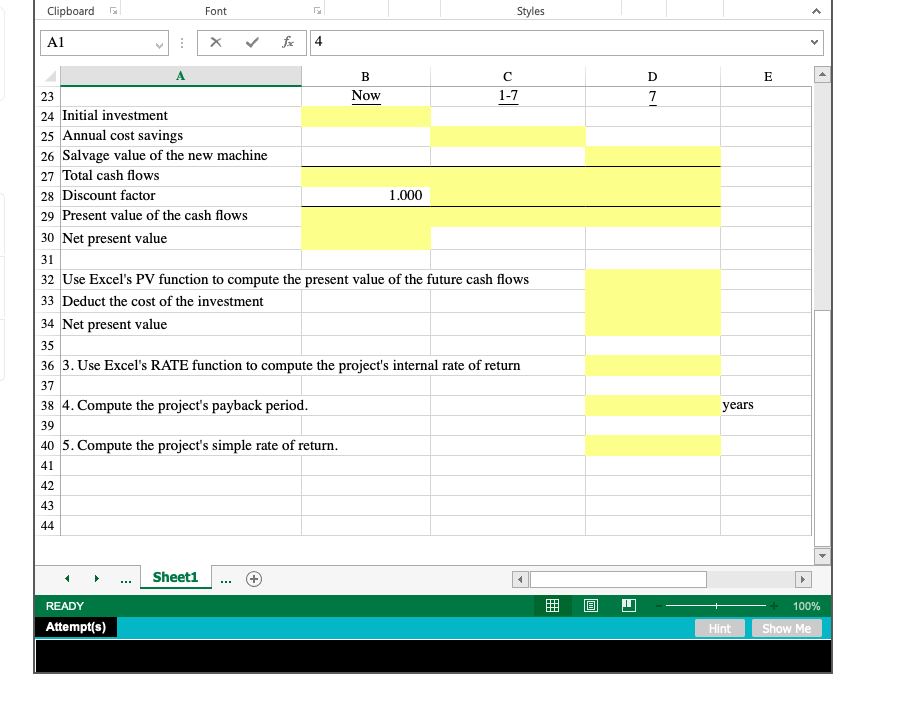Select the Normal view icon in status bar
The height and width of the screenshot is (716, 900).
552,605
